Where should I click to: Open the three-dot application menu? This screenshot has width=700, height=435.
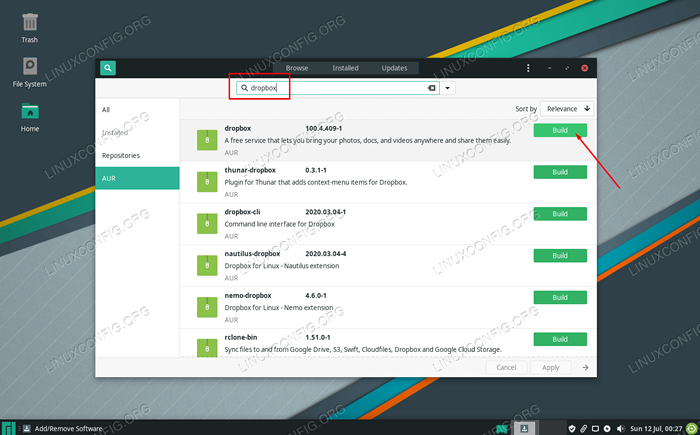point(528,68)
